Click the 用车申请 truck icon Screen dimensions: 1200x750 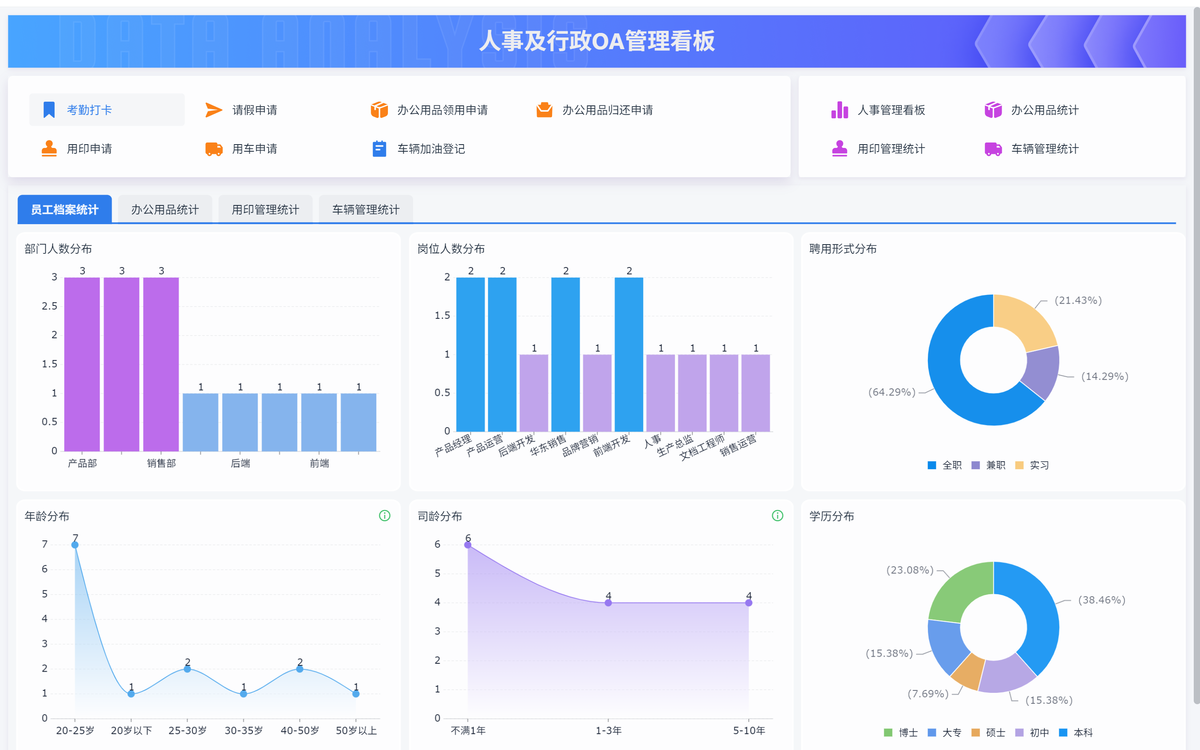214,149
